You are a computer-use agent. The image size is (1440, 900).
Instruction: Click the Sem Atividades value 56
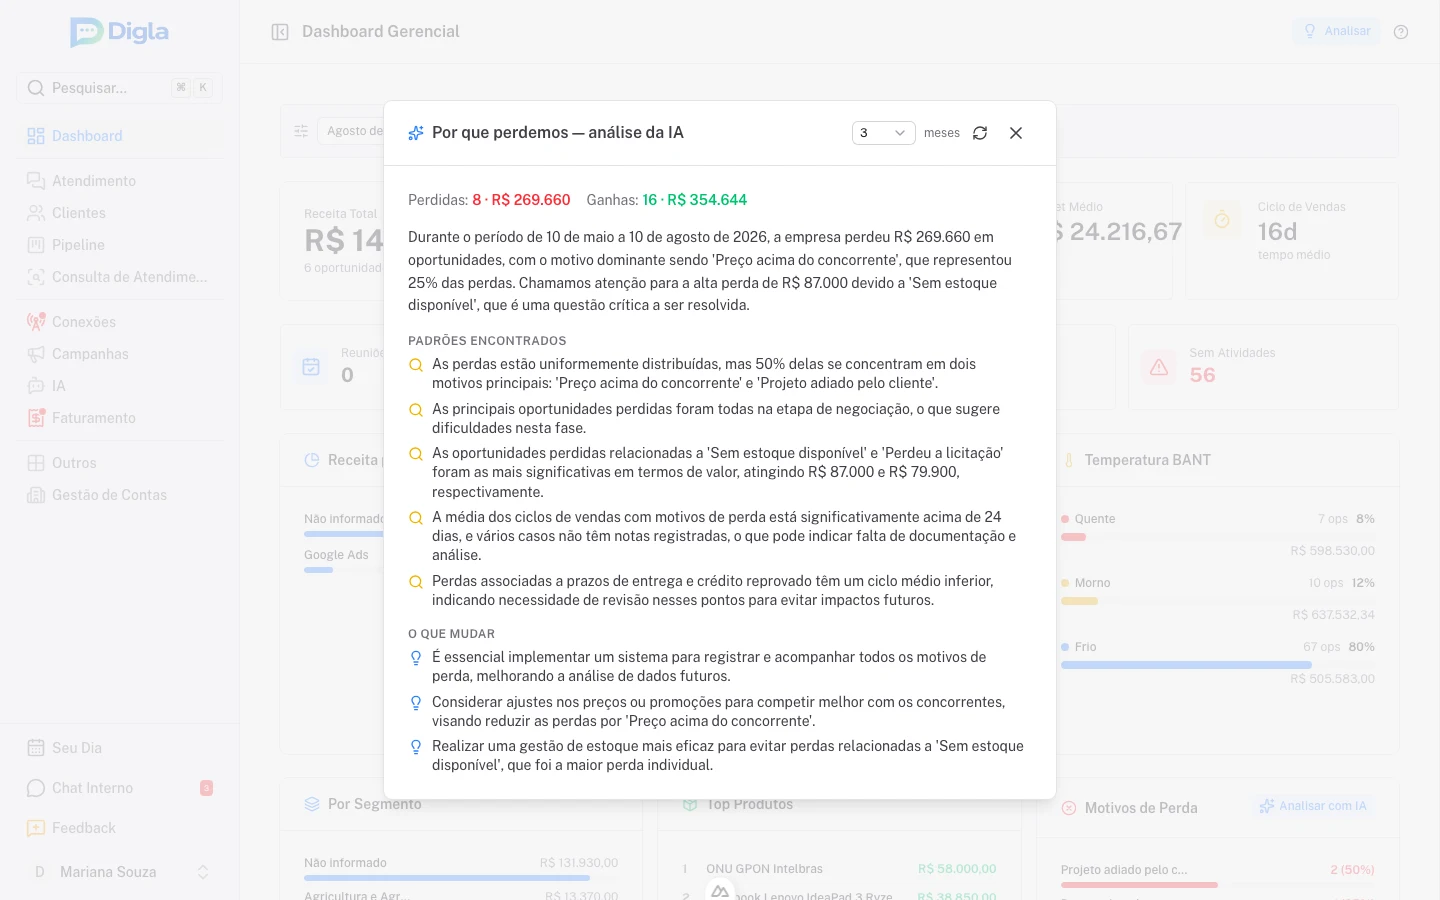pos(1202,375)
